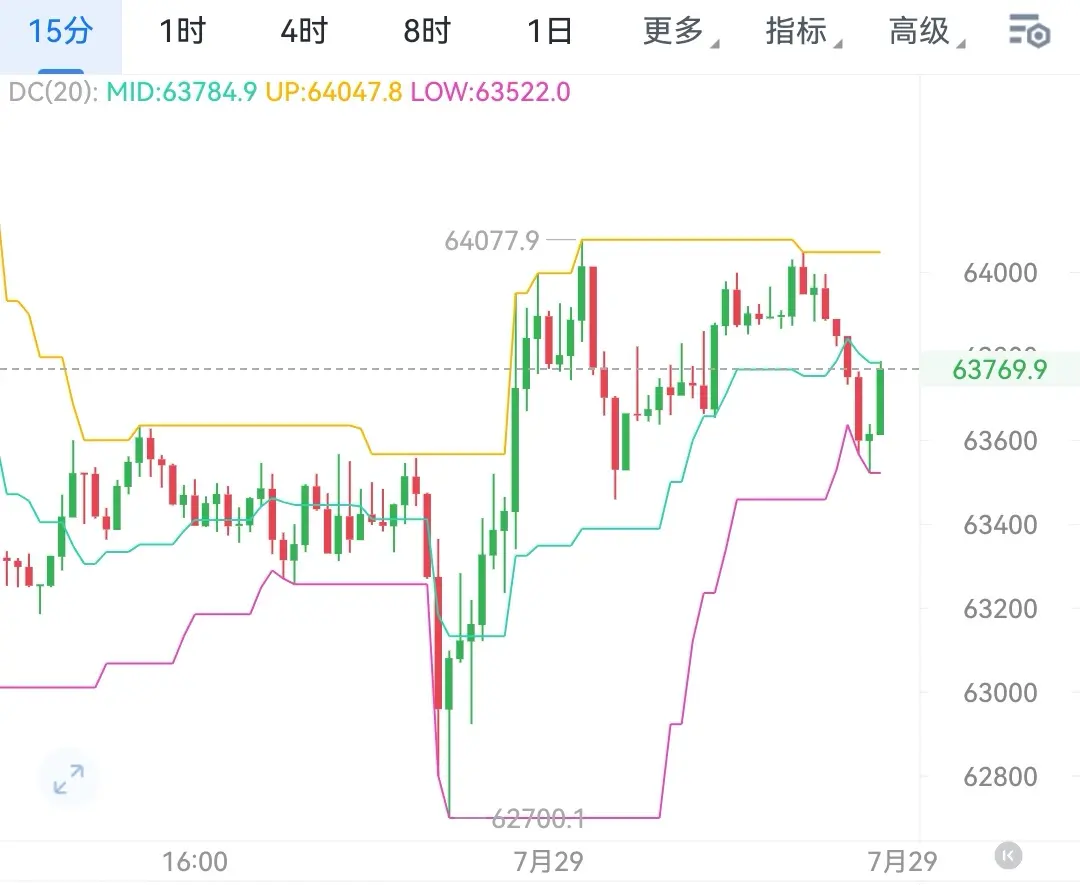Open the 高级 advanced dropdown
Image resolution: width=1080 pixels, height=885 pixels.
(x=926, y=32)
